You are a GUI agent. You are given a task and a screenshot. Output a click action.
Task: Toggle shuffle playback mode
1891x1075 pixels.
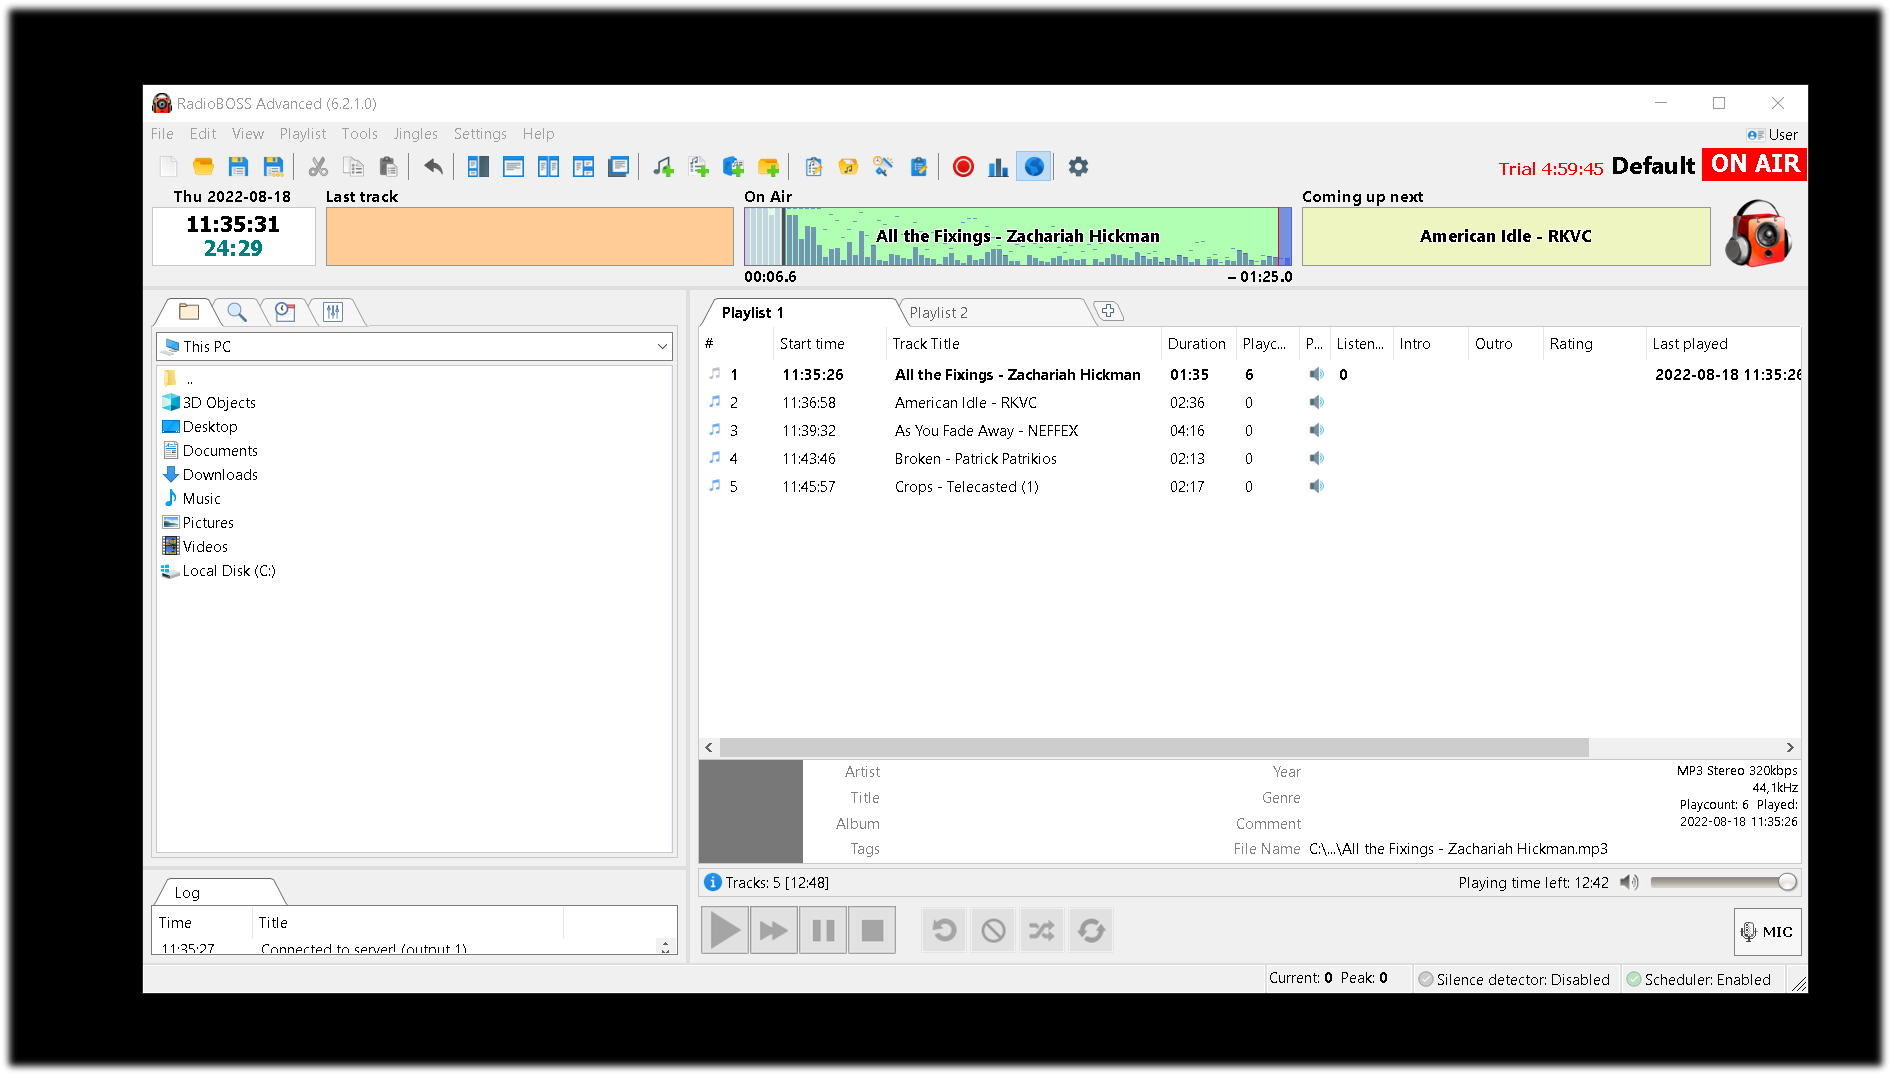click(1041, 931)
